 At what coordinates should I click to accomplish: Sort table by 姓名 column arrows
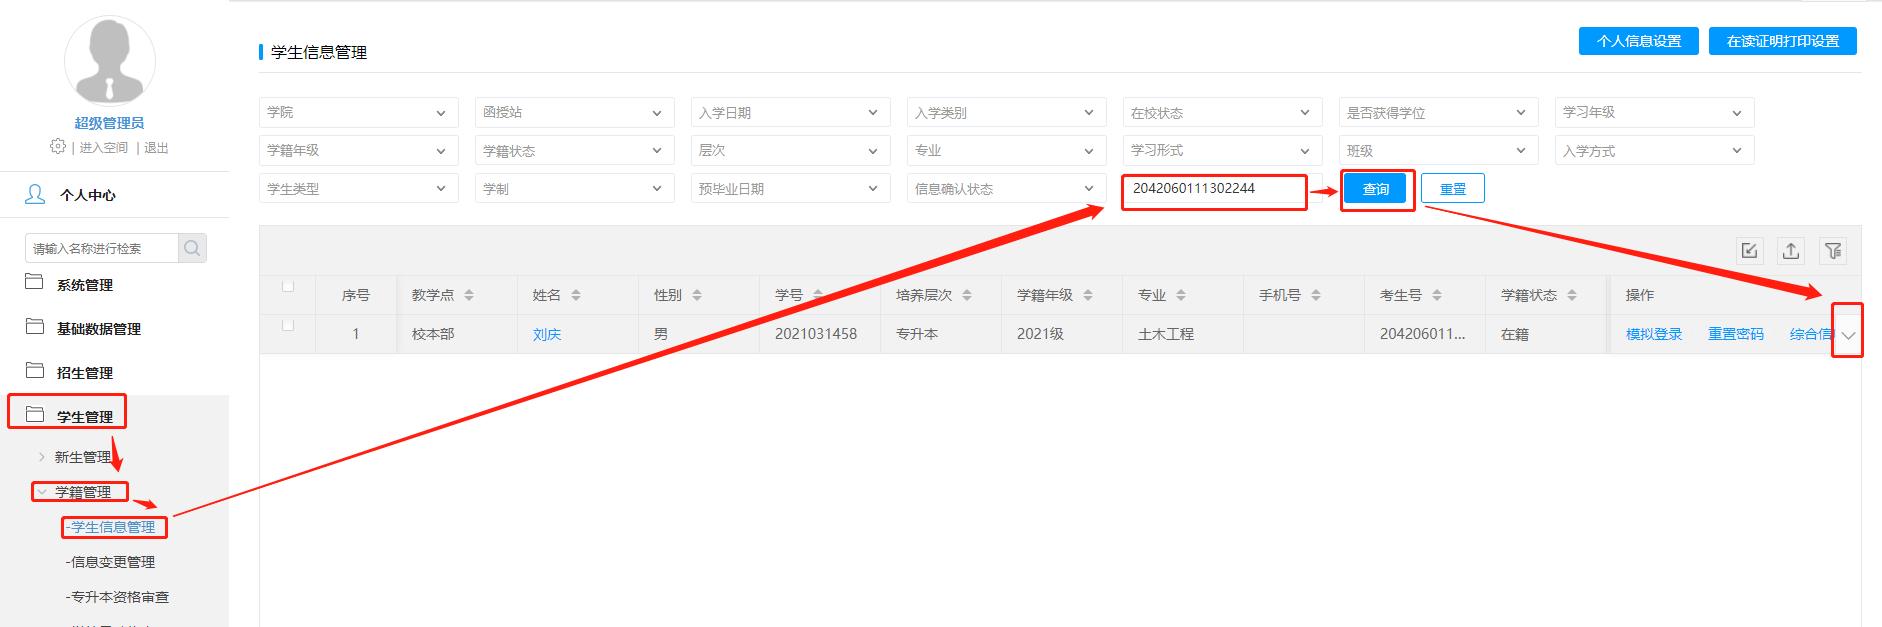(576, 295)
